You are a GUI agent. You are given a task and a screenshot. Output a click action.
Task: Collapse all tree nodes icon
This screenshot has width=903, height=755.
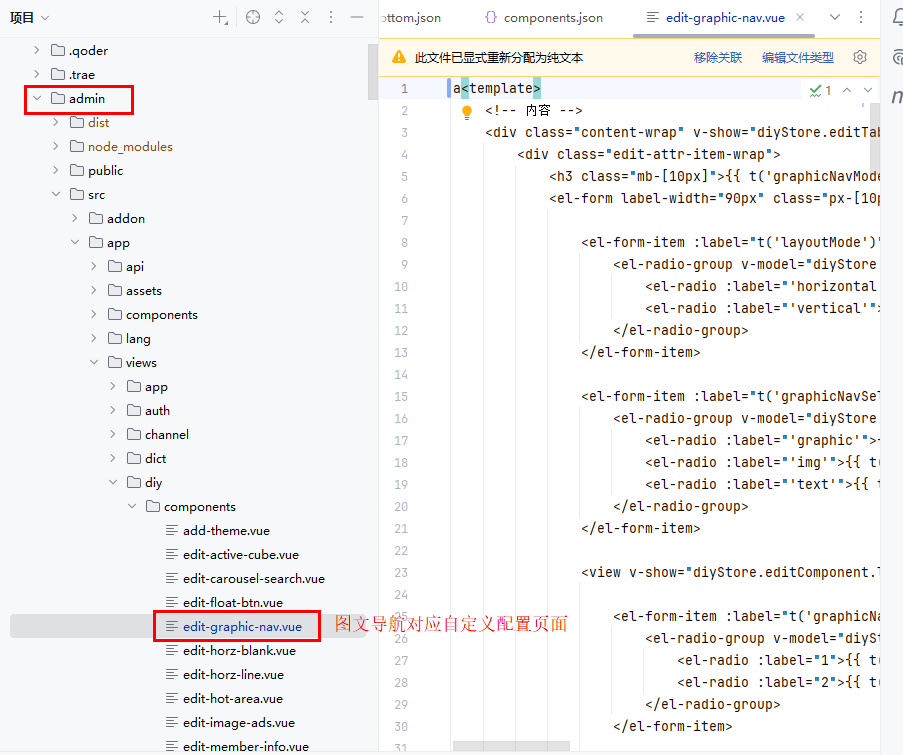(305, 18)
